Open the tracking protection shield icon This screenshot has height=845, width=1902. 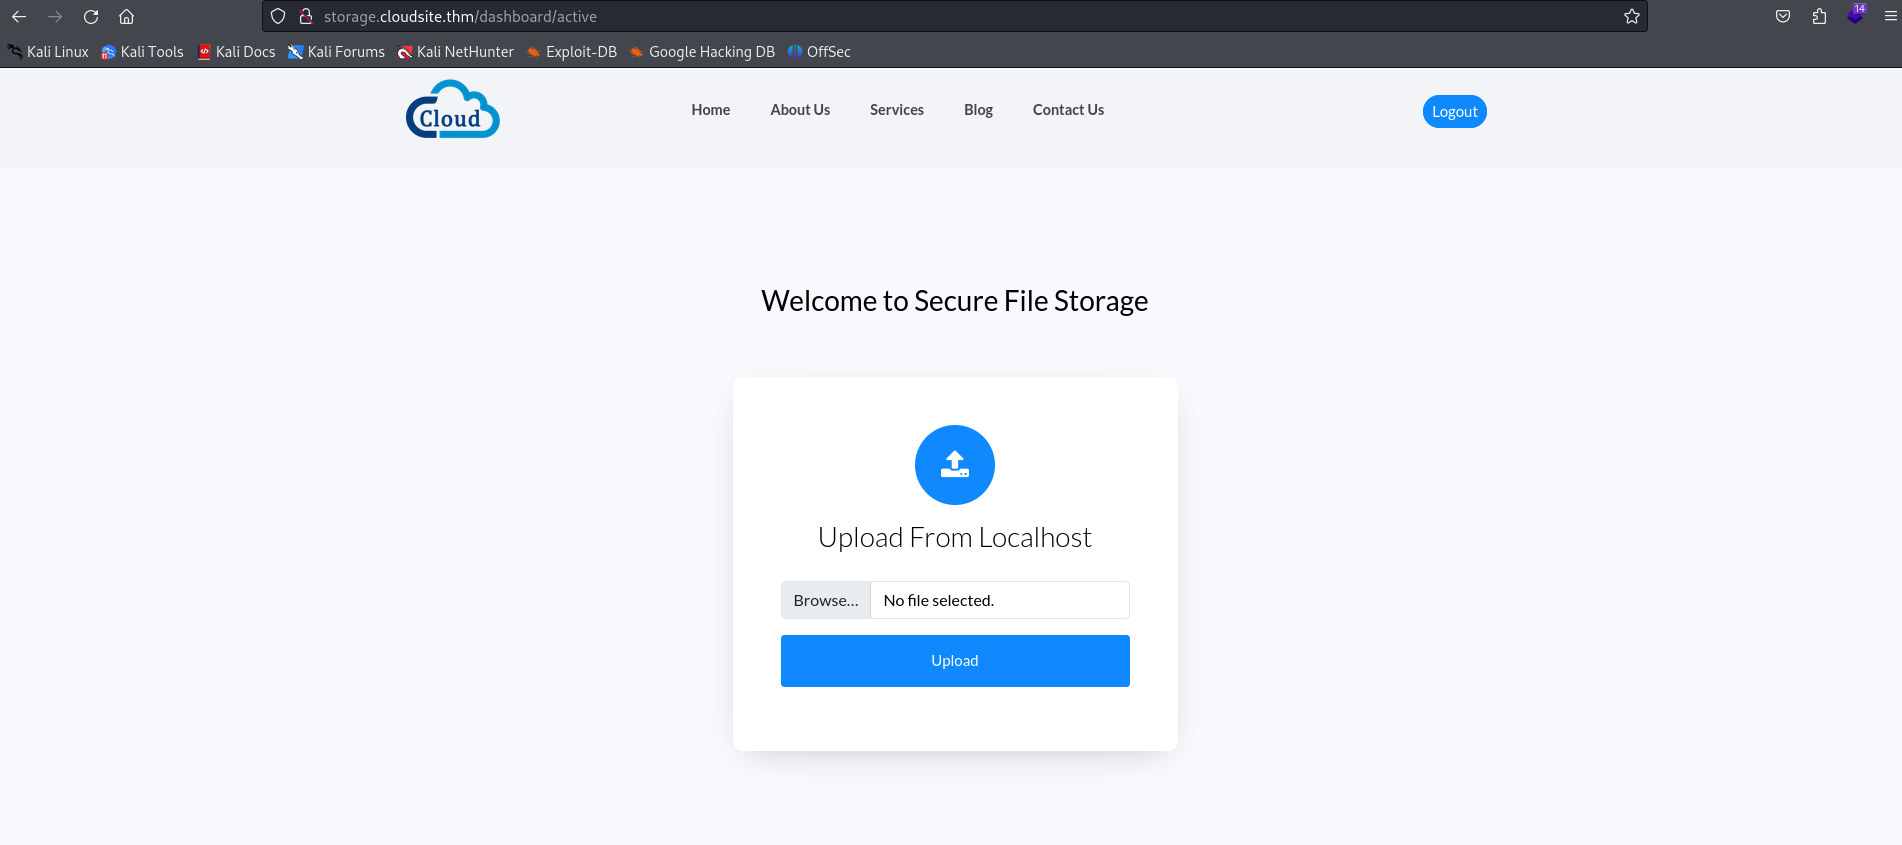(278, 17)
